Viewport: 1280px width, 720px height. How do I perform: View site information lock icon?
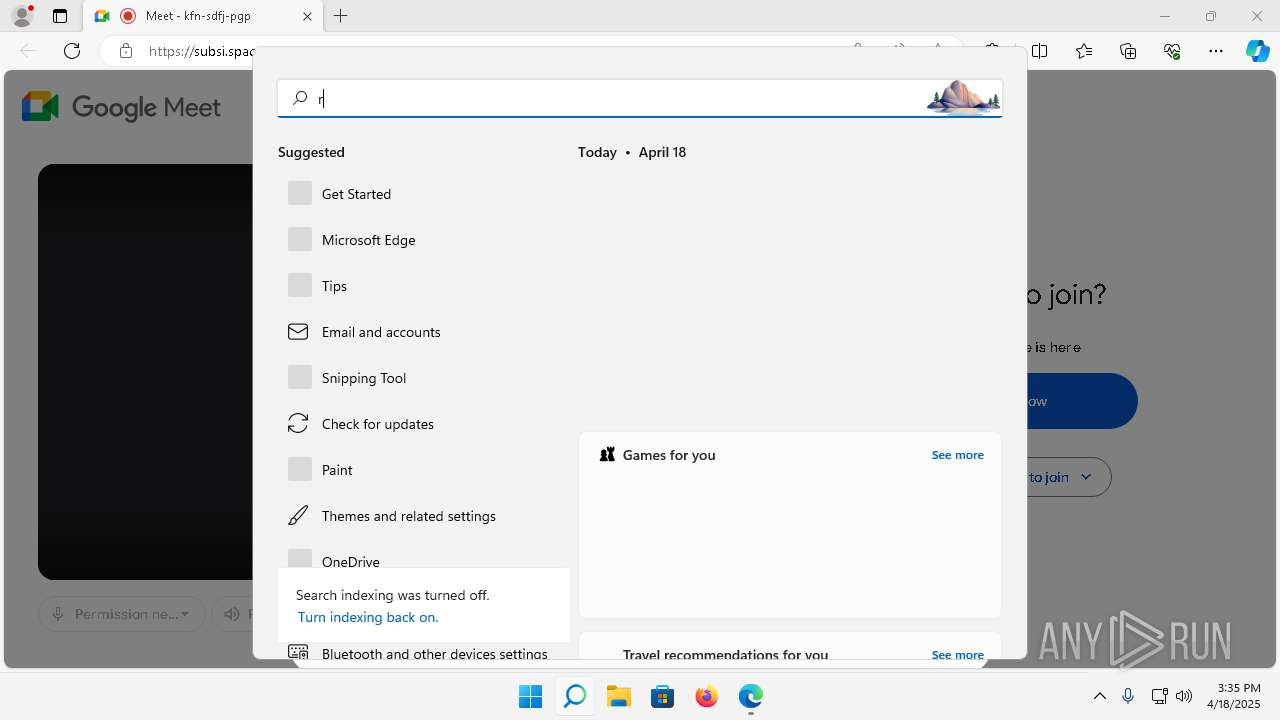point(126,51)
